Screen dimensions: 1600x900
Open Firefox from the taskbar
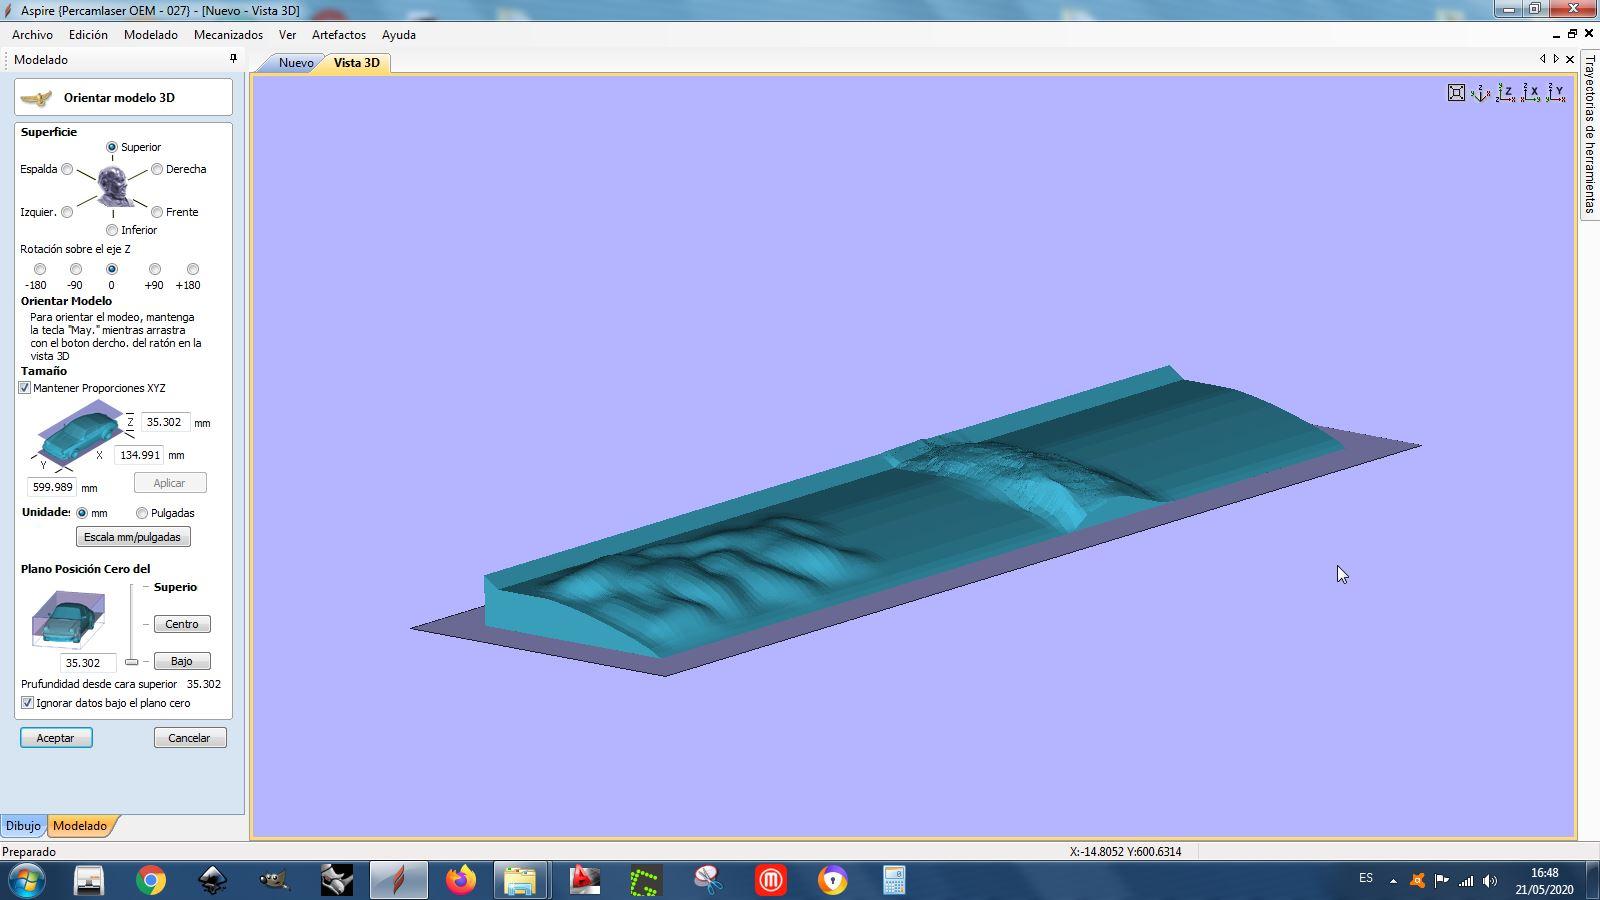460,881
